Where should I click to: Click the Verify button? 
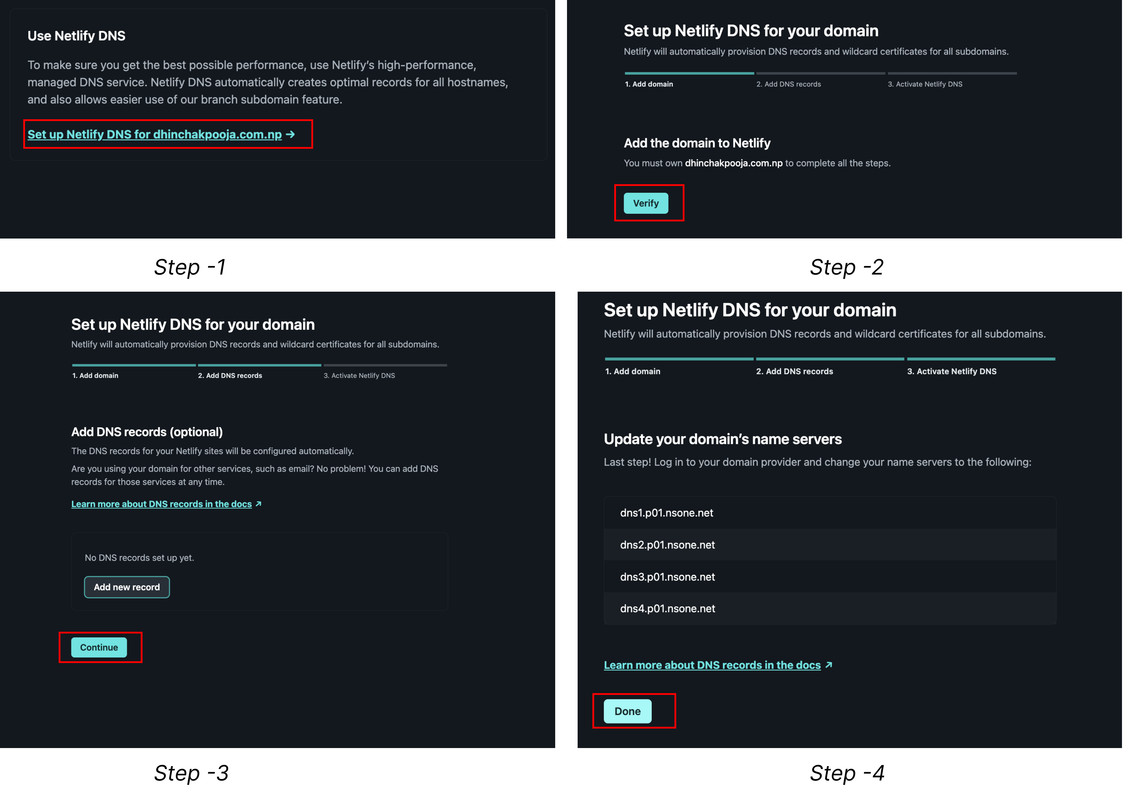pyautogui.click(x=646, y=203)
